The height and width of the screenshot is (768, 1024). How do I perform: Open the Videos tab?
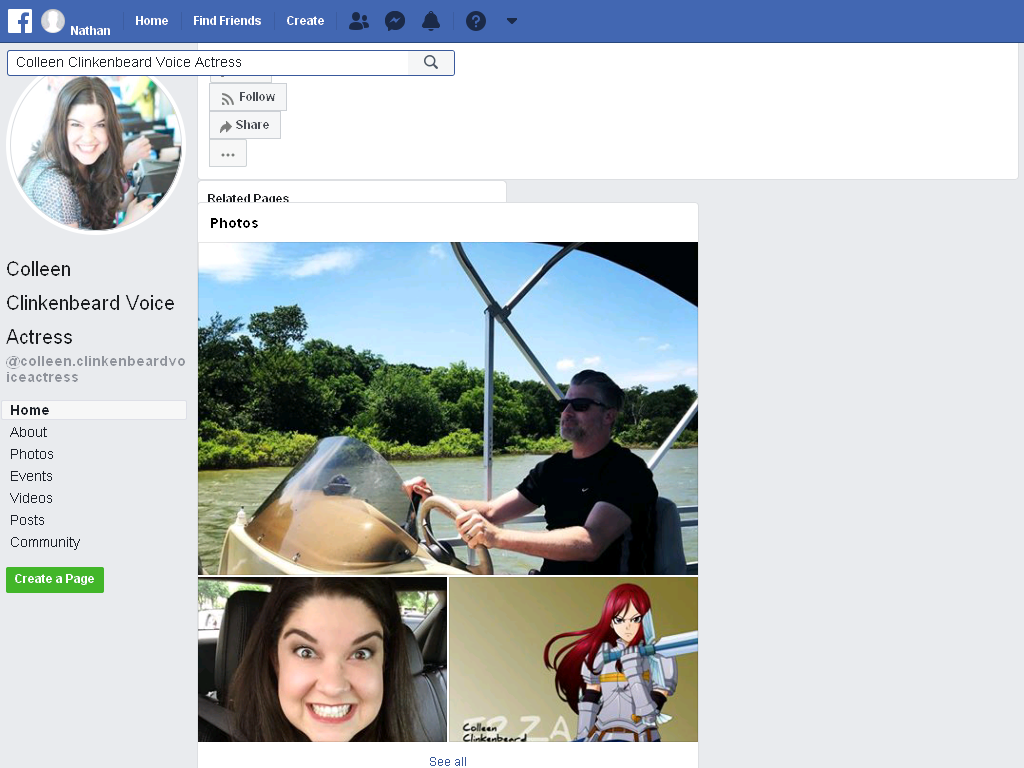coord(31,498)
